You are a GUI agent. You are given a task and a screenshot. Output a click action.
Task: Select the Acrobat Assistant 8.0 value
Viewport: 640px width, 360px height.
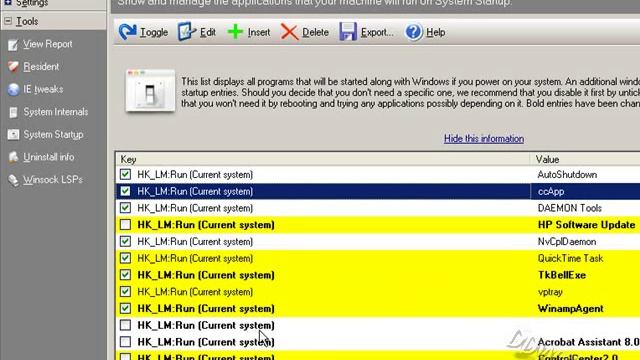pos(589,342)
